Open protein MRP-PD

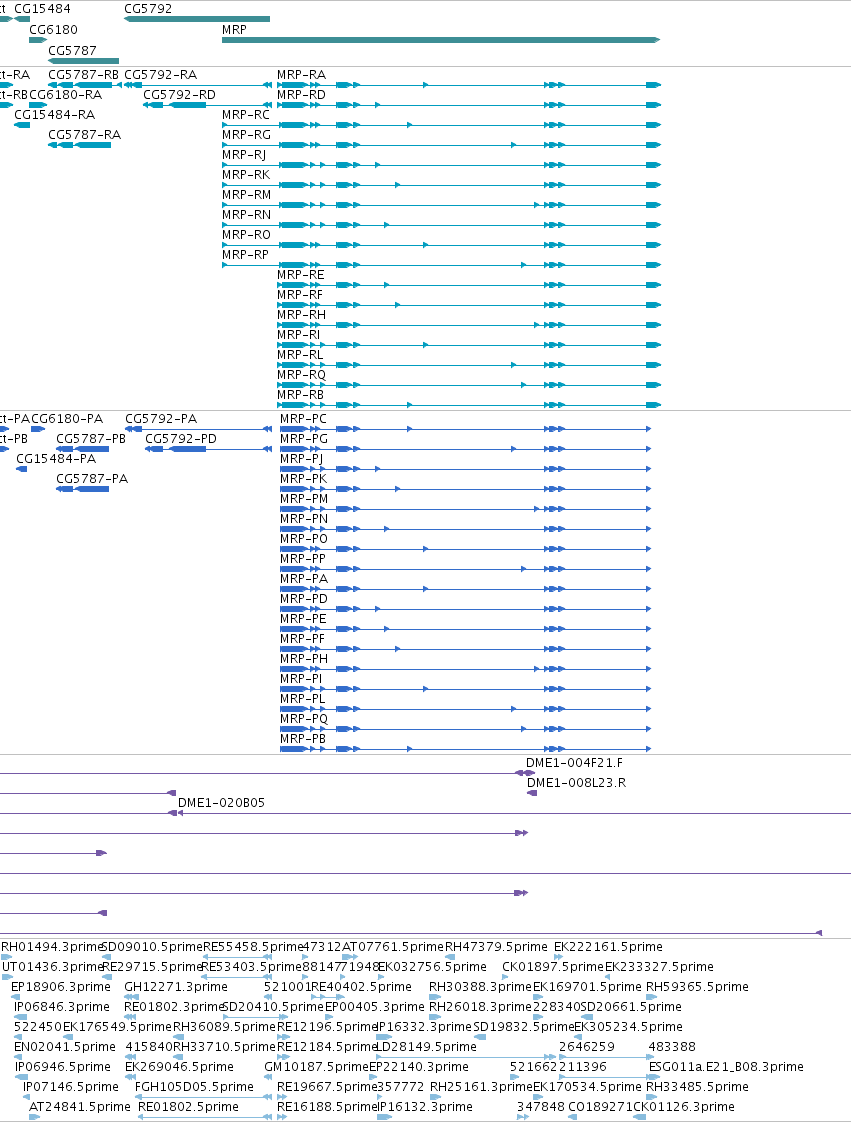(304, 600)
